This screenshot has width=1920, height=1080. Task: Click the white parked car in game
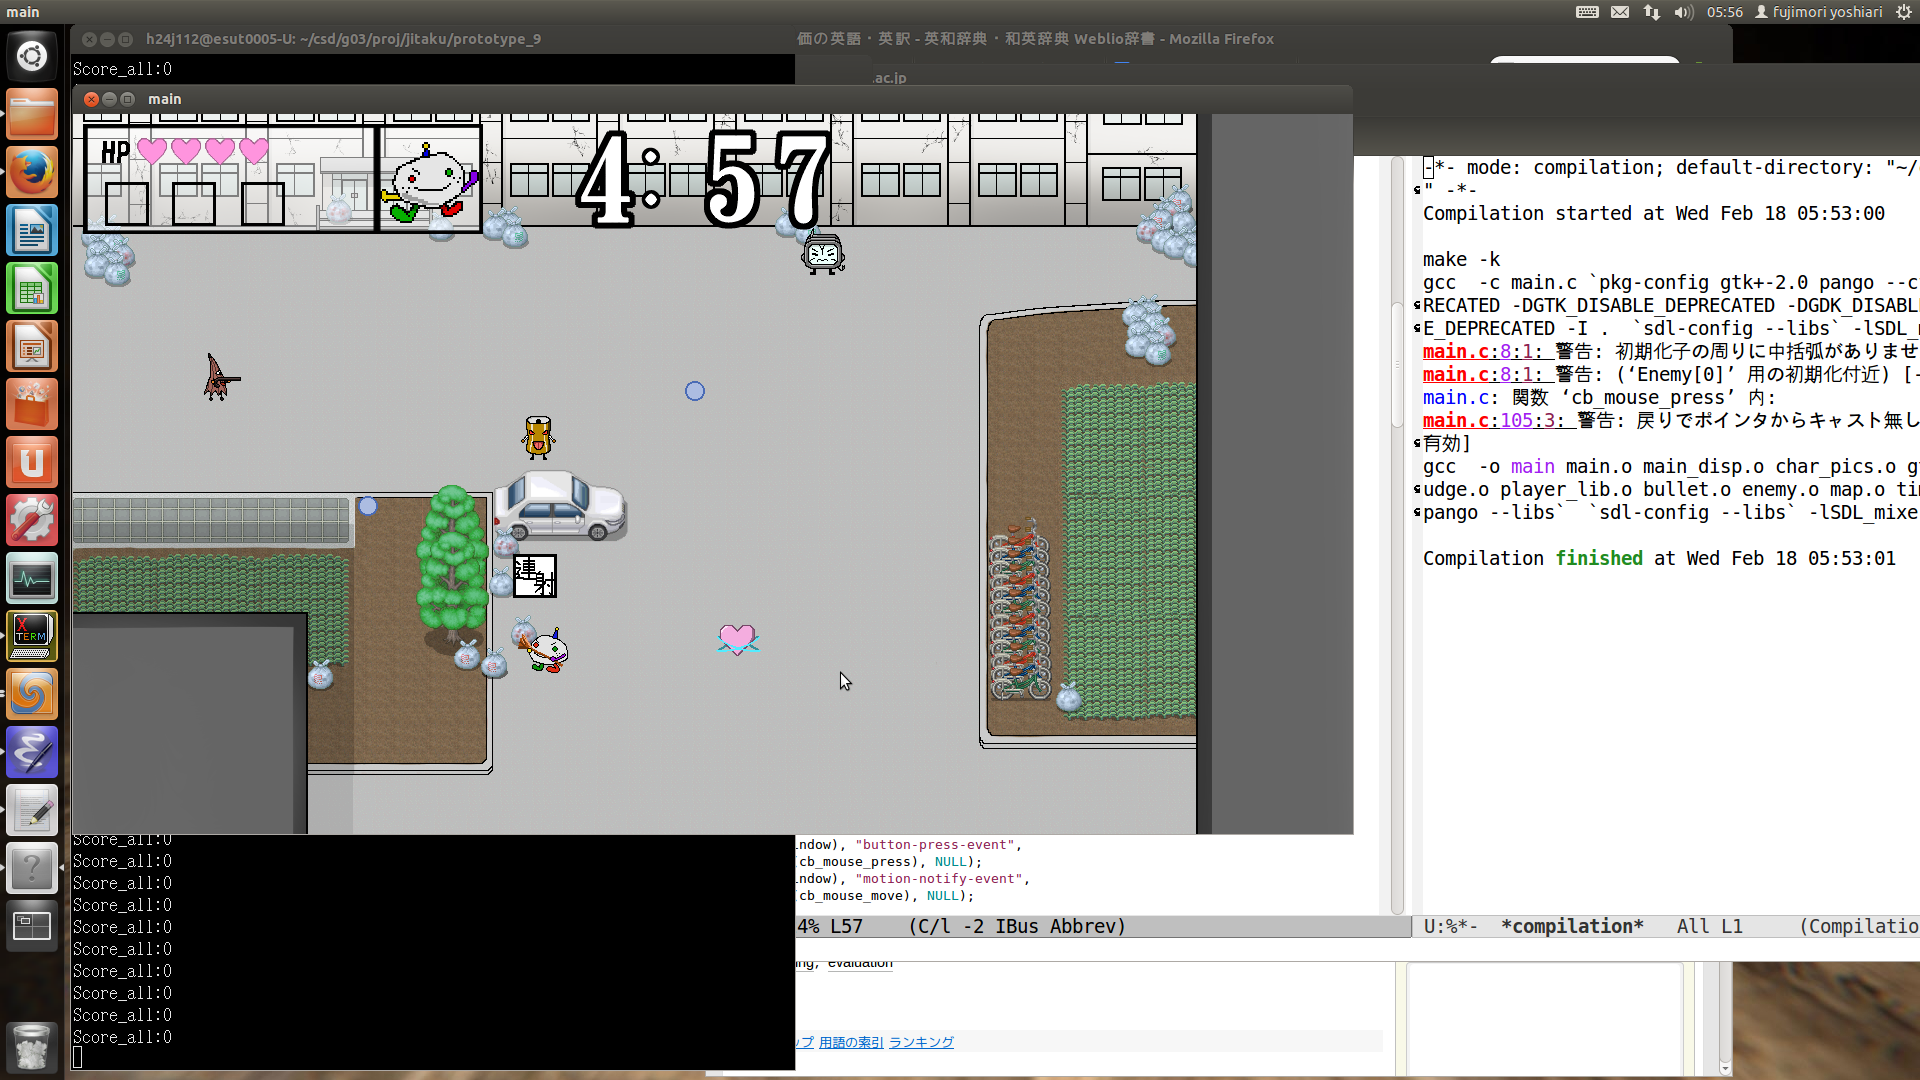point(560,506)
